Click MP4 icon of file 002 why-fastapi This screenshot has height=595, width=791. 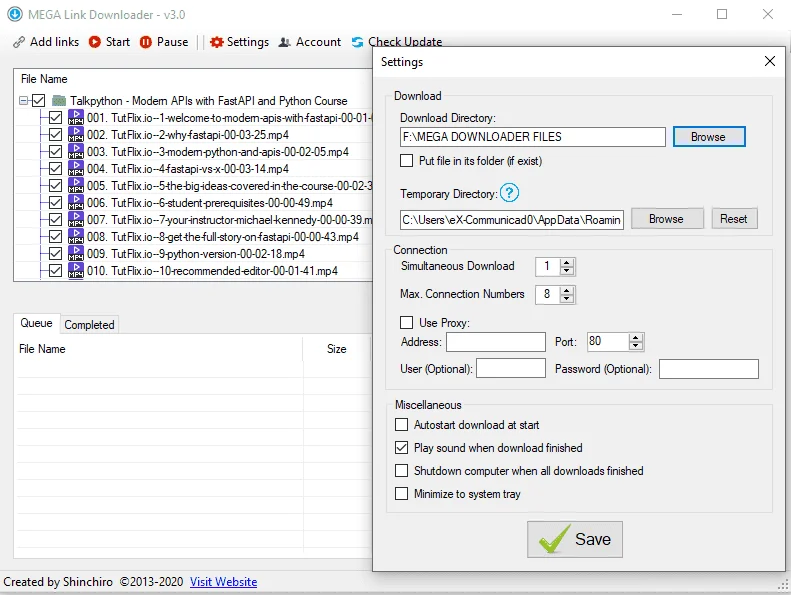click(x=76, y=135)
